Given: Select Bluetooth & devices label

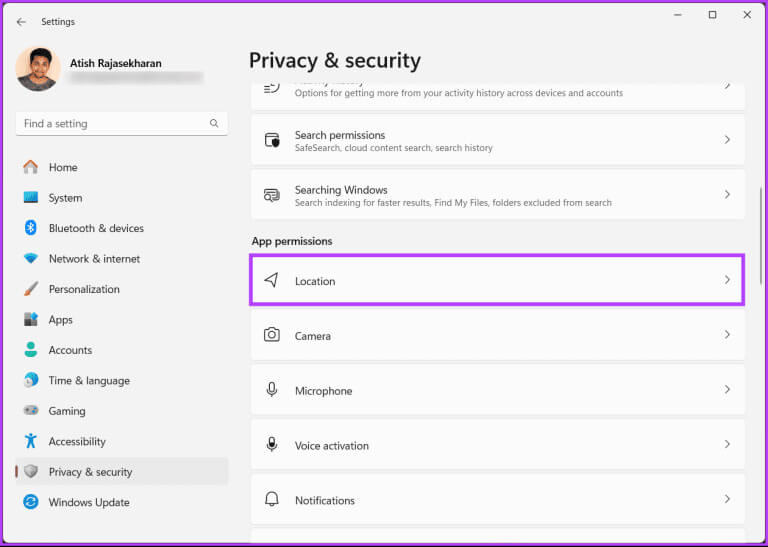Looking at the screenshot, I should coord(96,228).
